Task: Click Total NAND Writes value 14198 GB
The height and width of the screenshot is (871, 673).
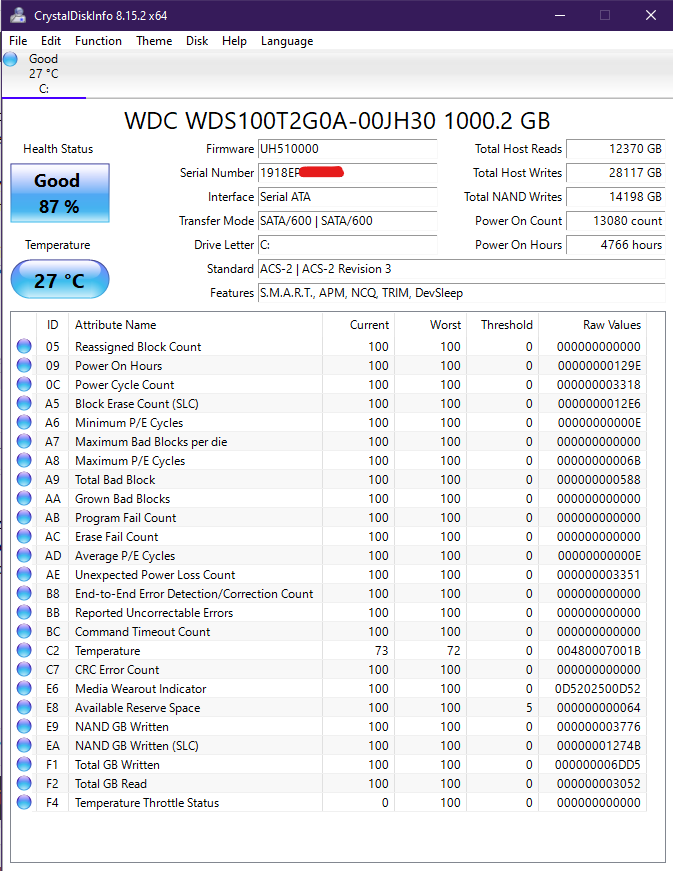Action: (615, 197)
